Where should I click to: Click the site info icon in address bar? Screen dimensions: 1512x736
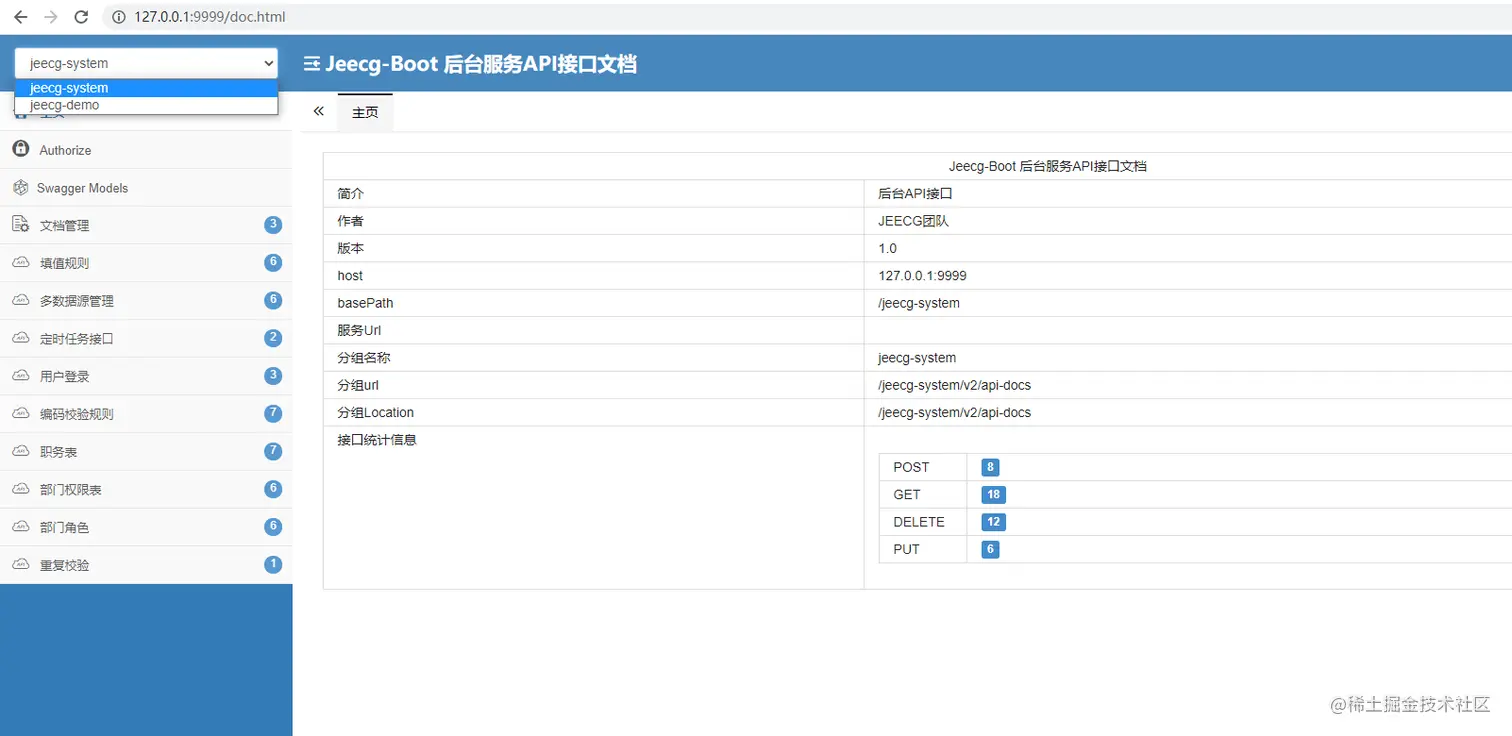[119, 17]
